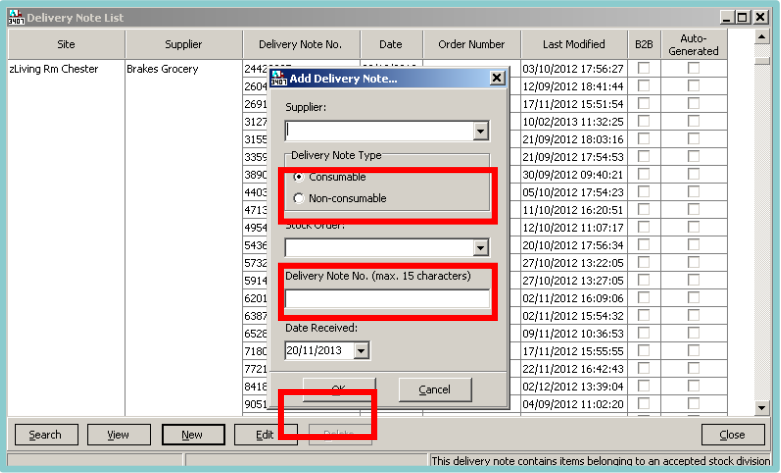
Task: Click the Supplier column header
Action: pyautogui.click(x=183, y=44)
